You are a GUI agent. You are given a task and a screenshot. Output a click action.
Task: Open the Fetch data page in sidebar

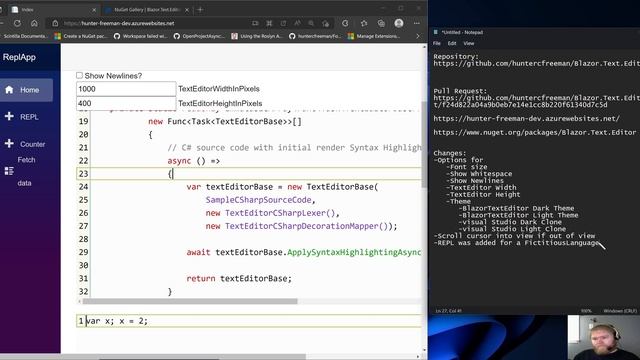coord(27,171)
